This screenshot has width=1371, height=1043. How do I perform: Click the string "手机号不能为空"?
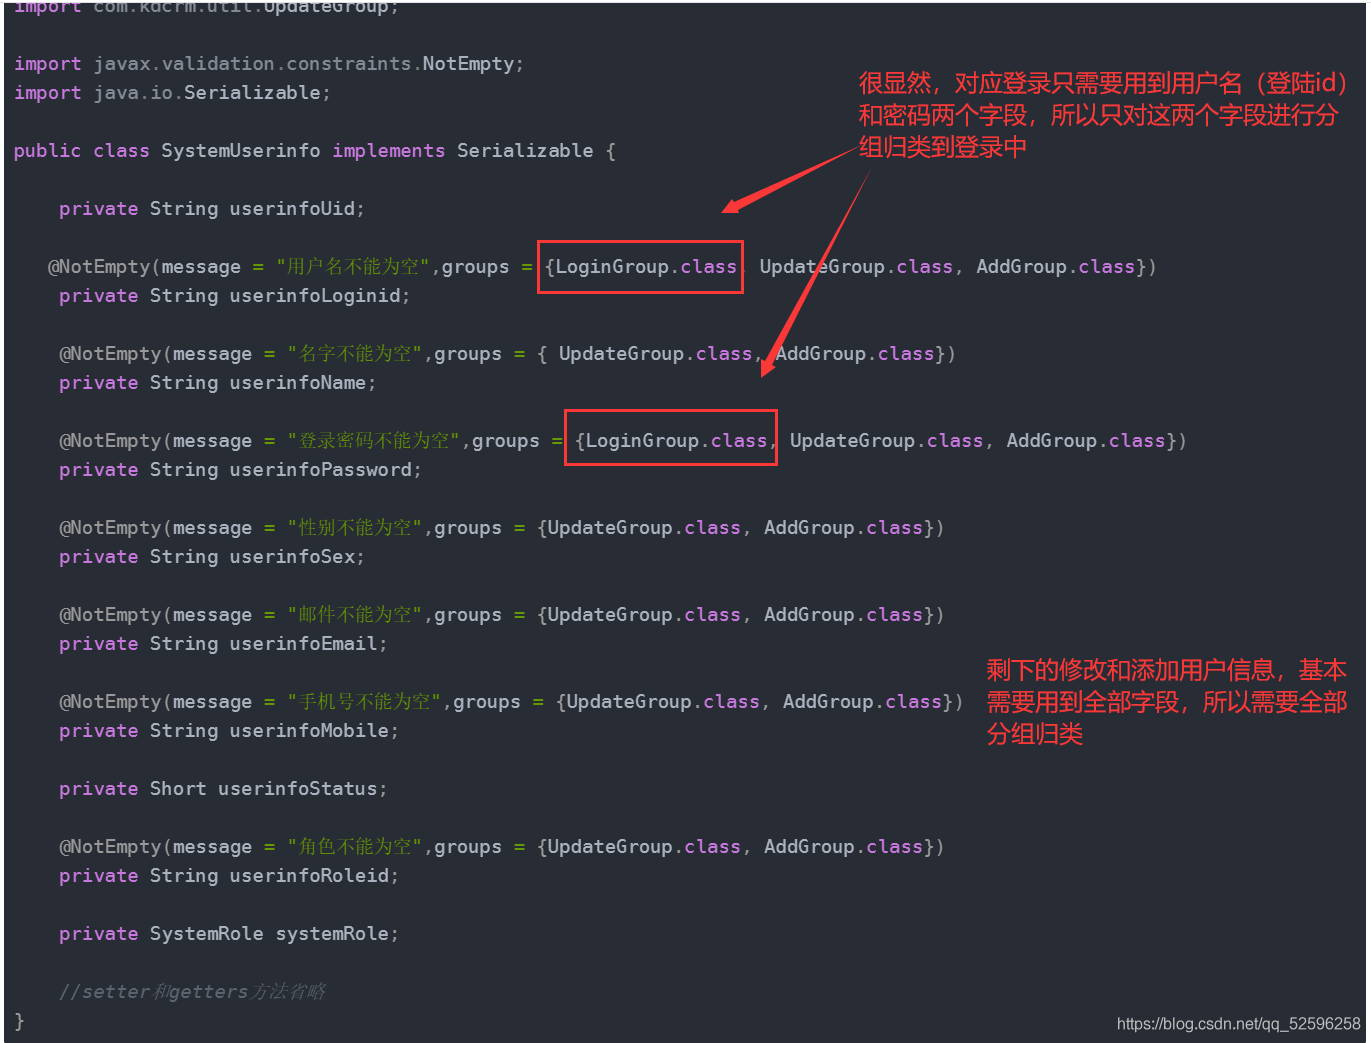coord(365,702)
